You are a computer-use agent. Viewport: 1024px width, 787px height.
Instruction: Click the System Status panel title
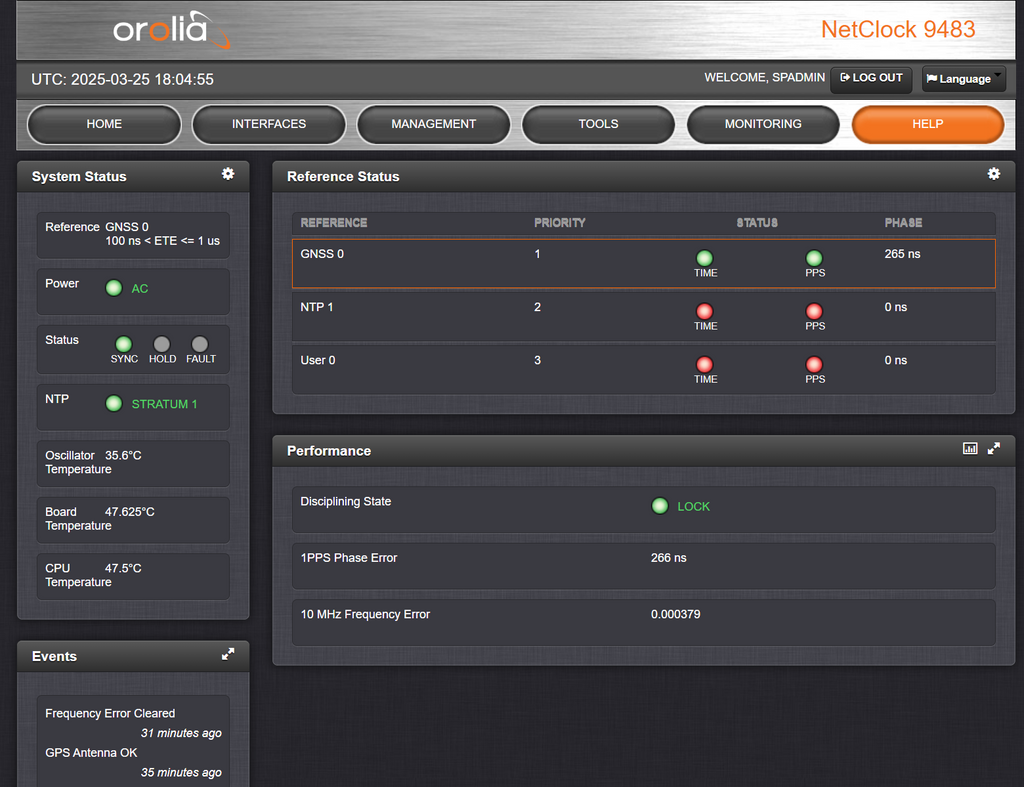[79, 176]
